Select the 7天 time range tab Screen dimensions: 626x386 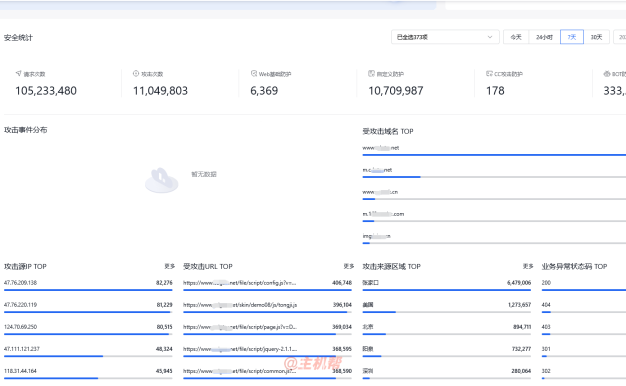tap(572, 37)
